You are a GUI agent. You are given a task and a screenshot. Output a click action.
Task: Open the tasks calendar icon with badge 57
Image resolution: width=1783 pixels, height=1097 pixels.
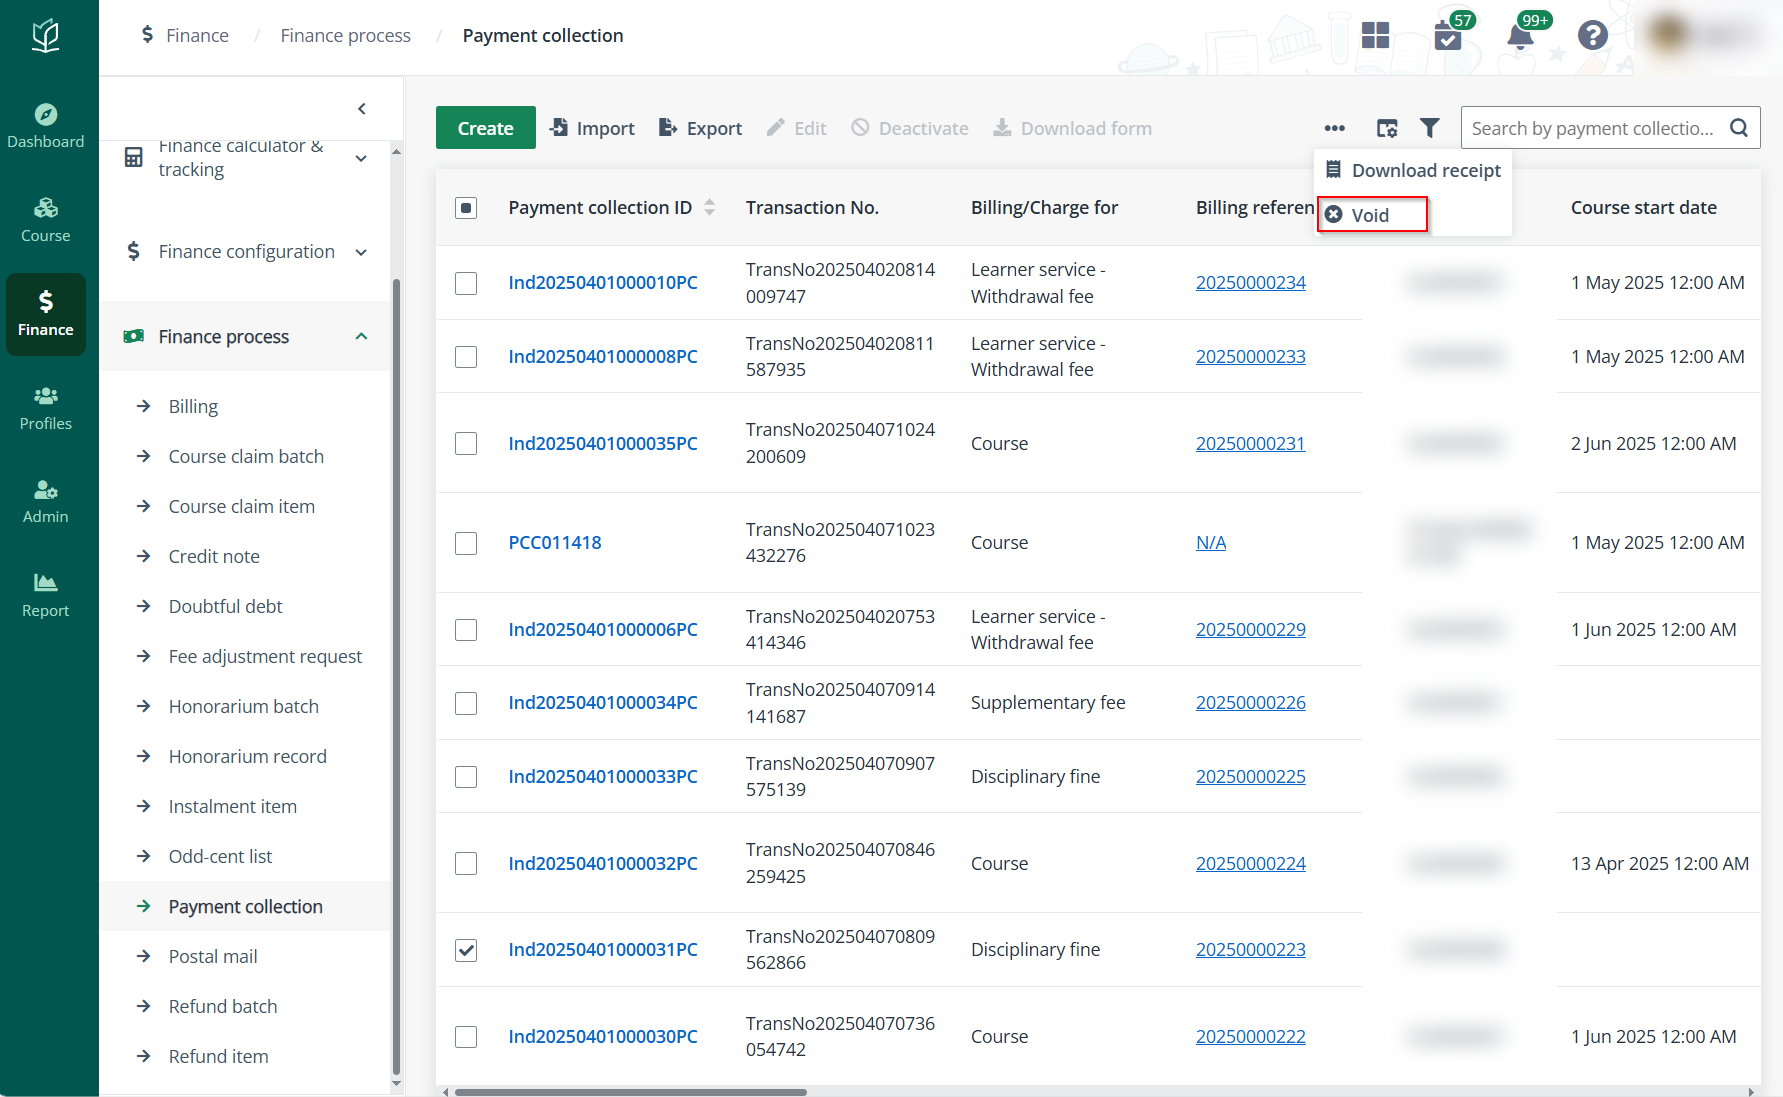[x=1447, y=36]
